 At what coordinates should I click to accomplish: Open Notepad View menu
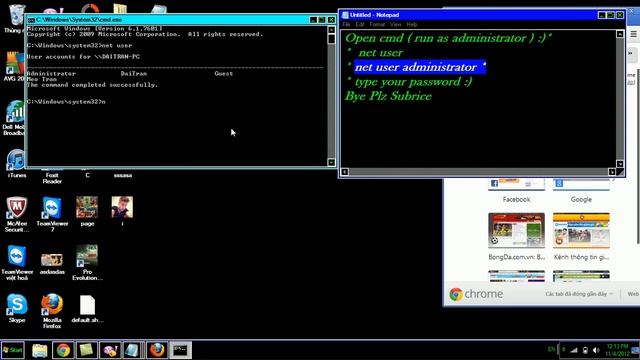coord(396,24)
